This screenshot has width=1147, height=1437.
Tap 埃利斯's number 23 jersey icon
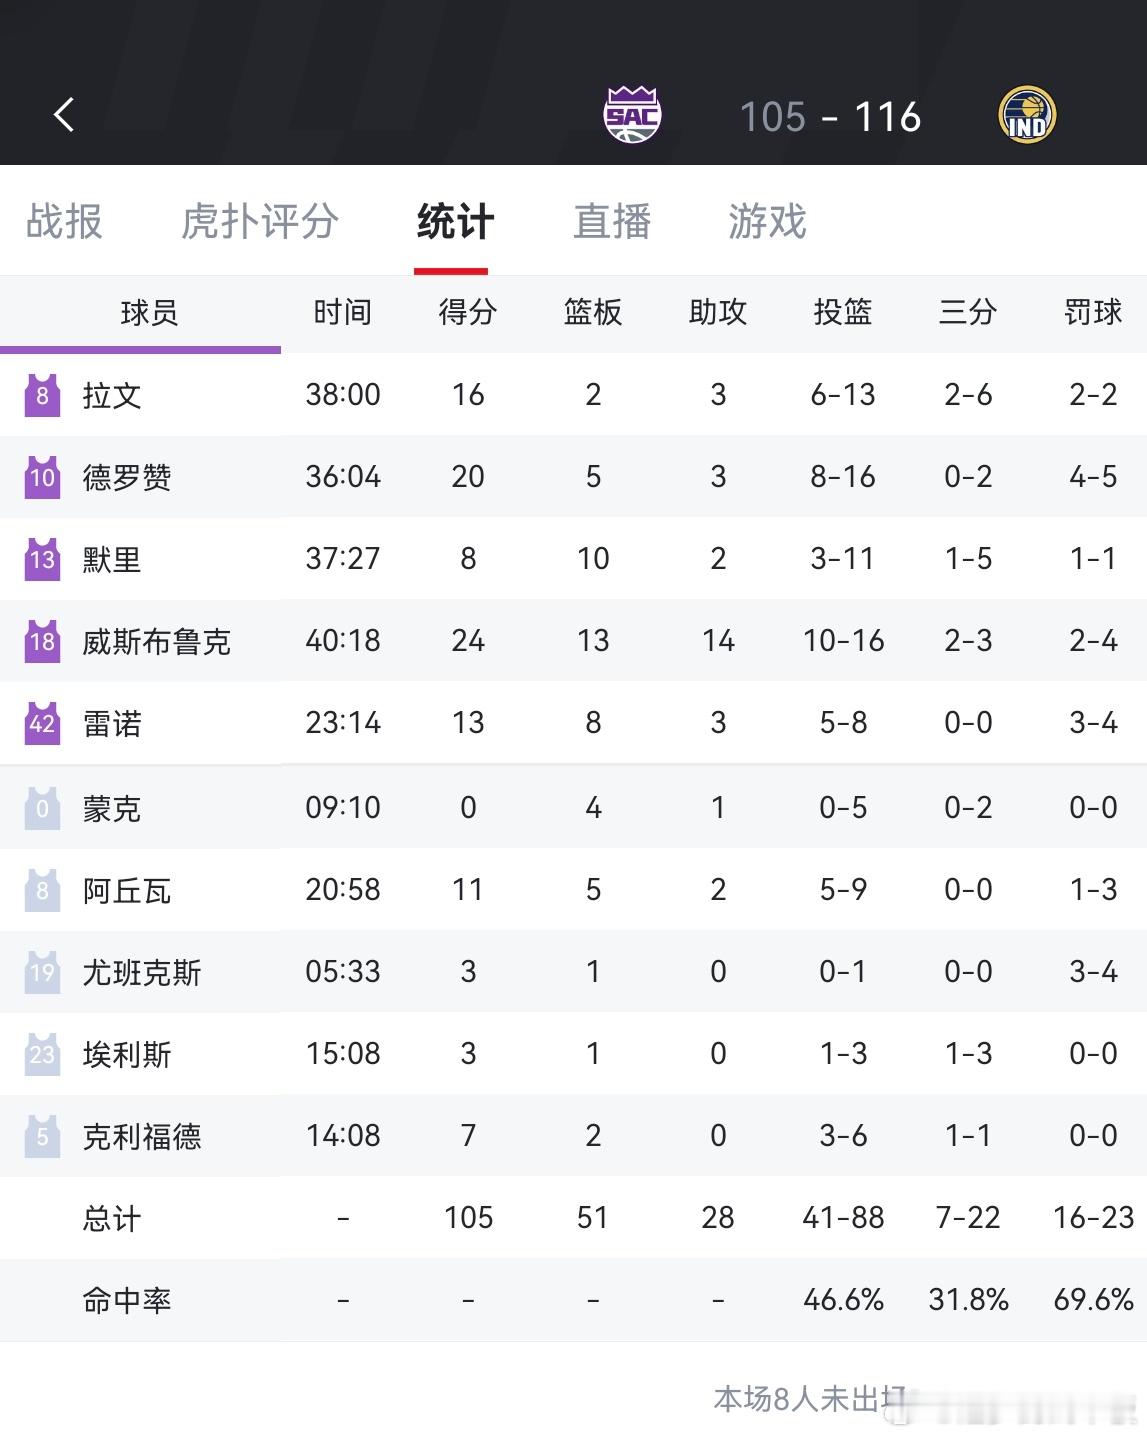[x=42, y=1054]
